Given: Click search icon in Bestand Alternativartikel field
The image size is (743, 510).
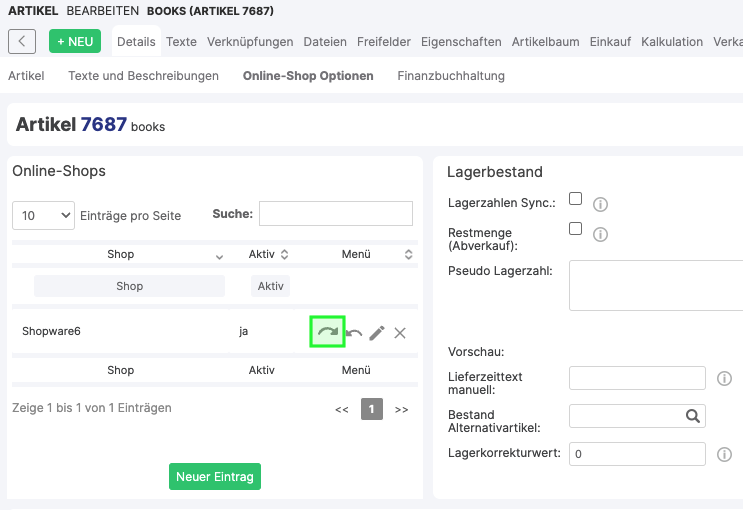Looking at the screenshot, I should (692, 416).
